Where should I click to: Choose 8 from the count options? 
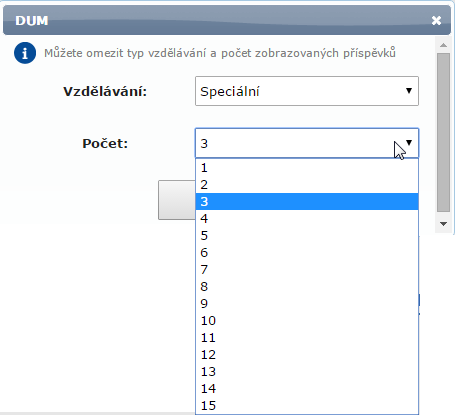[x=307, y=287]
